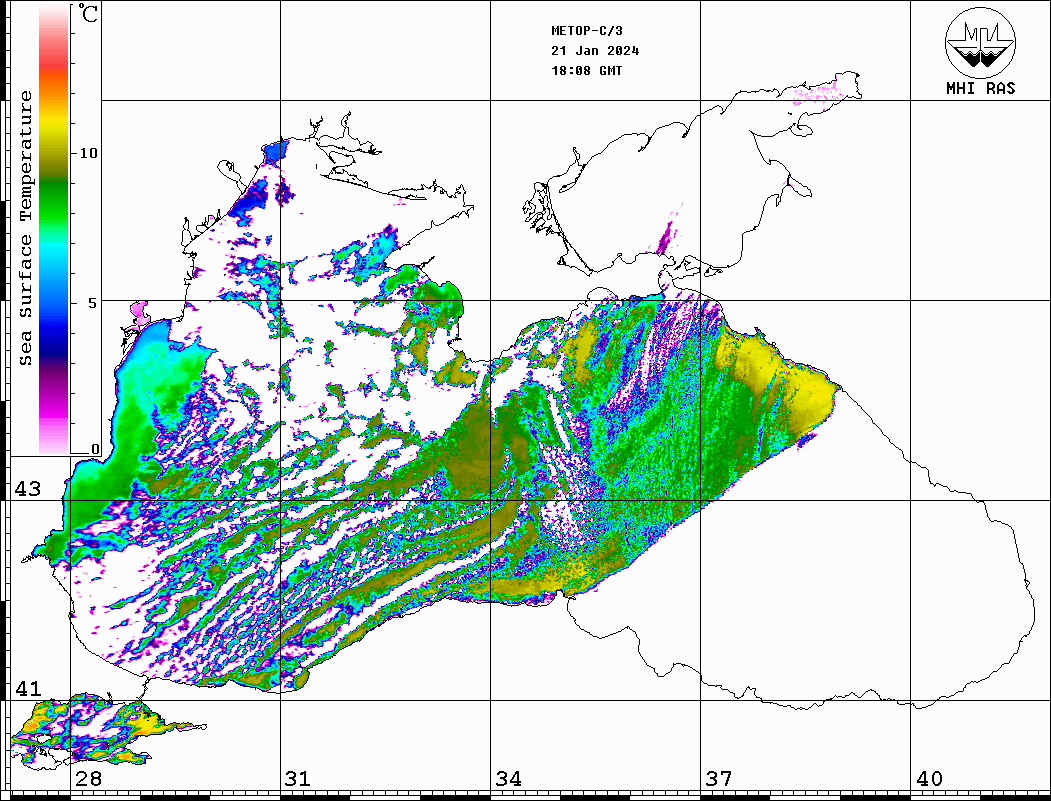Click the temperature color scale bar
1051x801 pixels.
pyautogui.click(x=54, y=229)
